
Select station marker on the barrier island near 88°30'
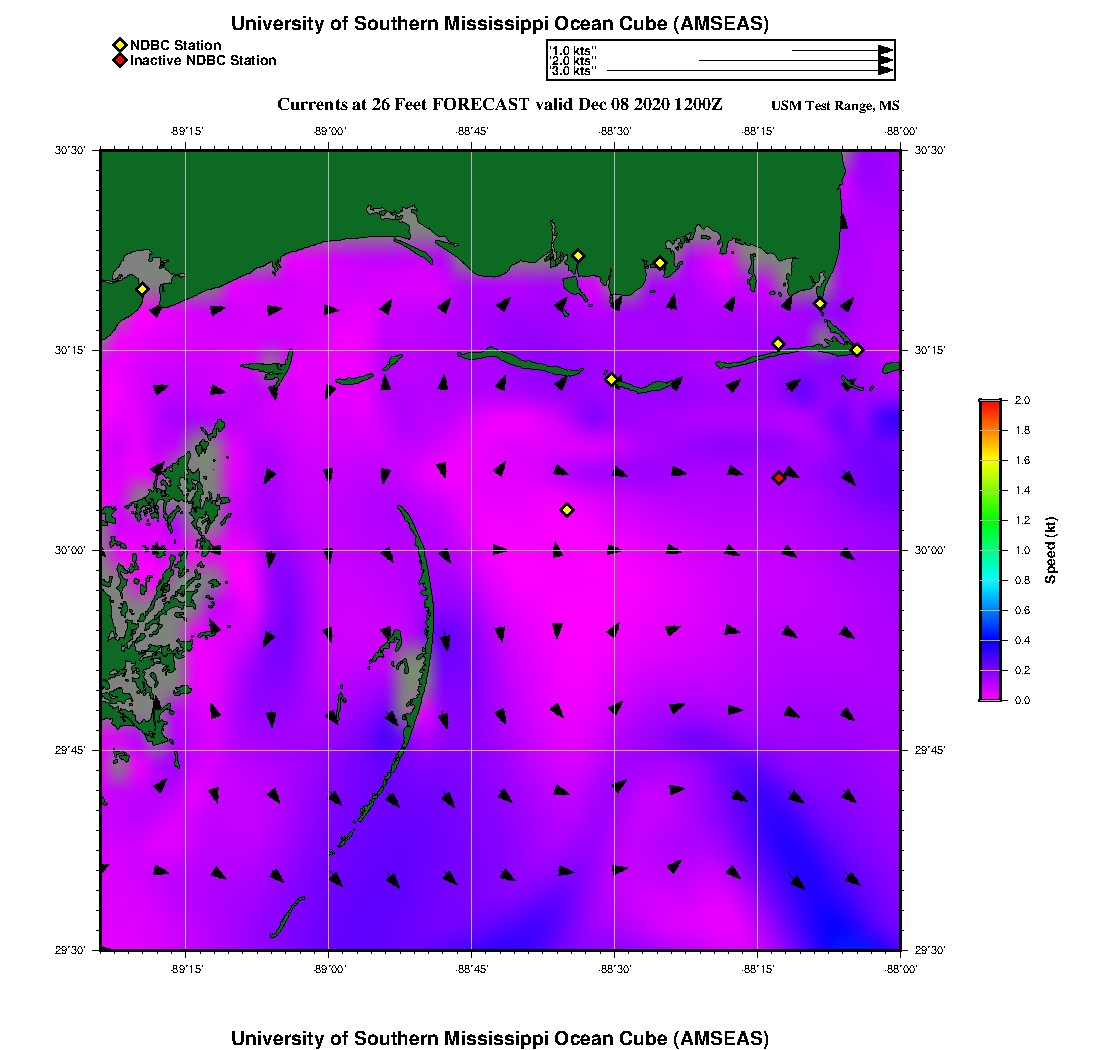611,379
